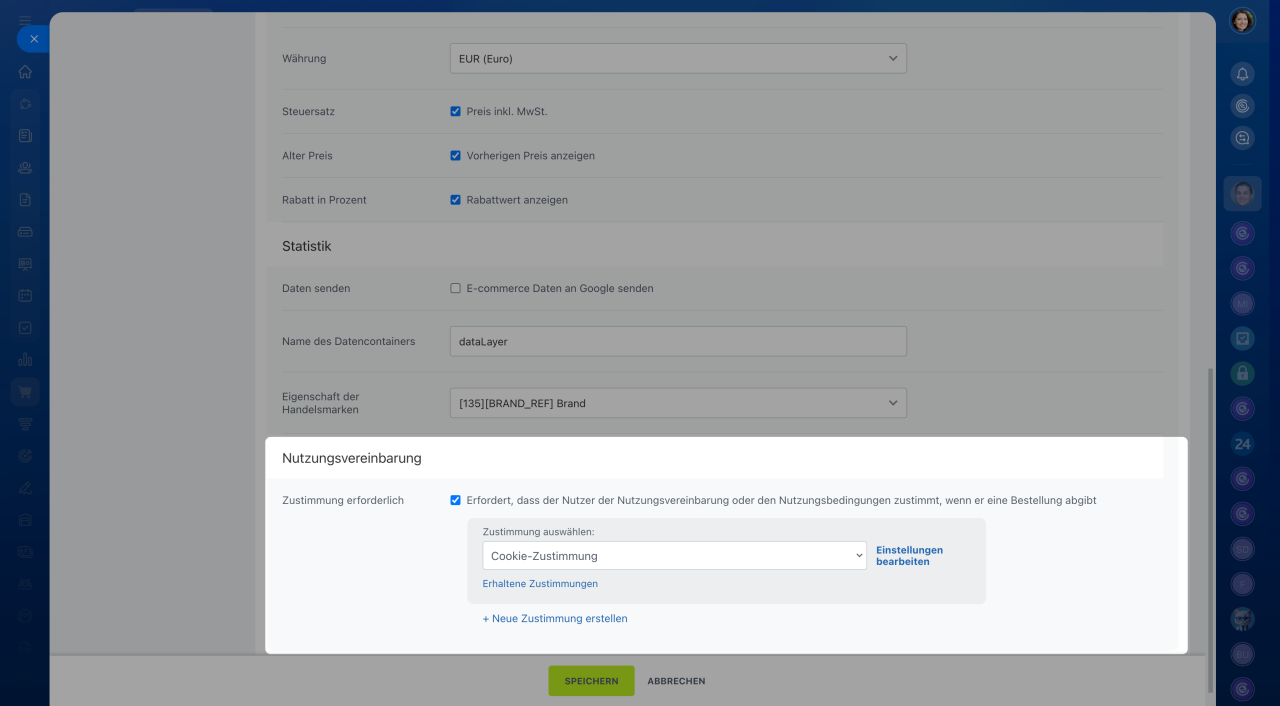This screenshot has height=706, width=1280.
Task: Open the '24' chat icon in right bar
Action: point(1242,443)
